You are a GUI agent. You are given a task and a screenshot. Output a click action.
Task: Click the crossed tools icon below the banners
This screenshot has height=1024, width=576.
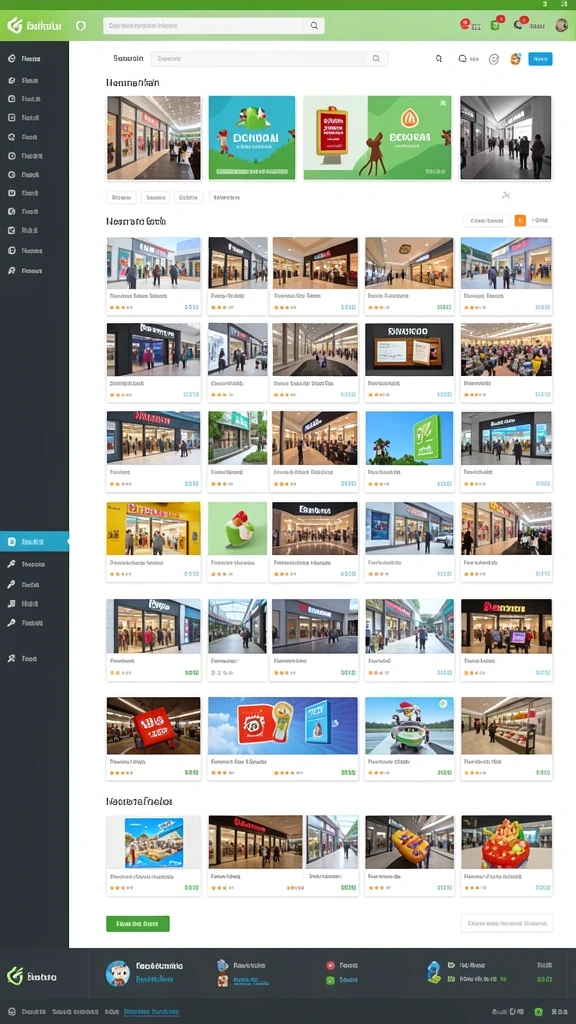coord(505,195)
